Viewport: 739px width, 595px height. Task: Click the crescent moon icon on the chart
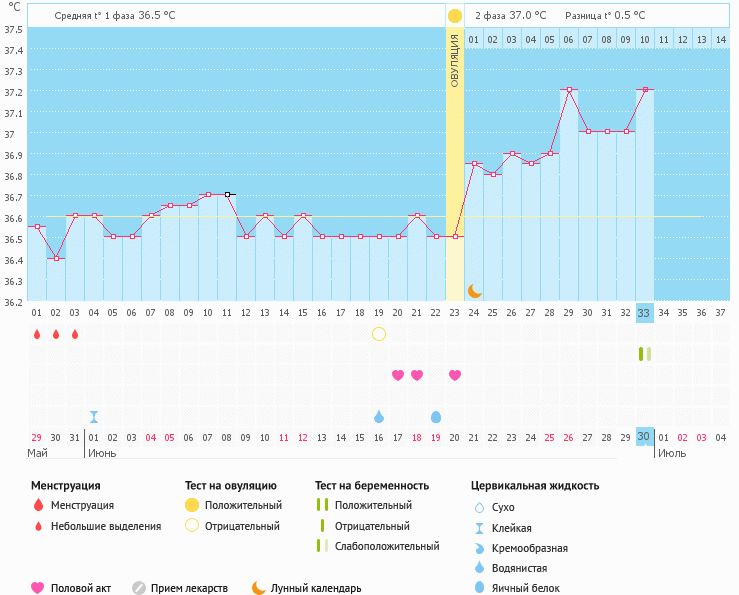(474, 291)
